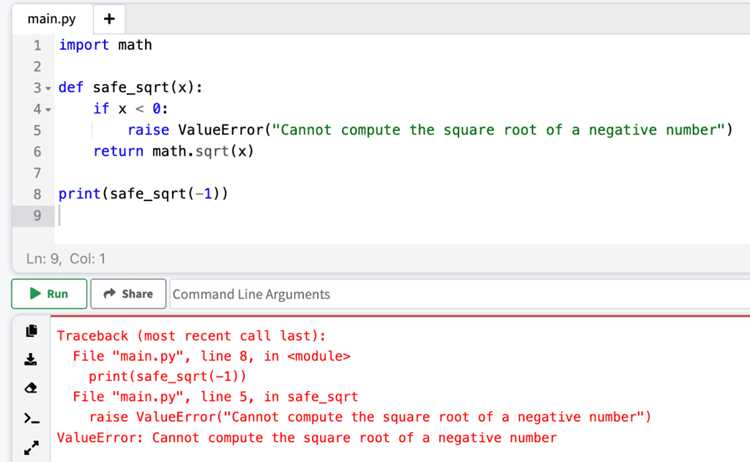750x462 pixels.
Task: Click the raise ValueError line in traceback
Action: tap(370, 417)
